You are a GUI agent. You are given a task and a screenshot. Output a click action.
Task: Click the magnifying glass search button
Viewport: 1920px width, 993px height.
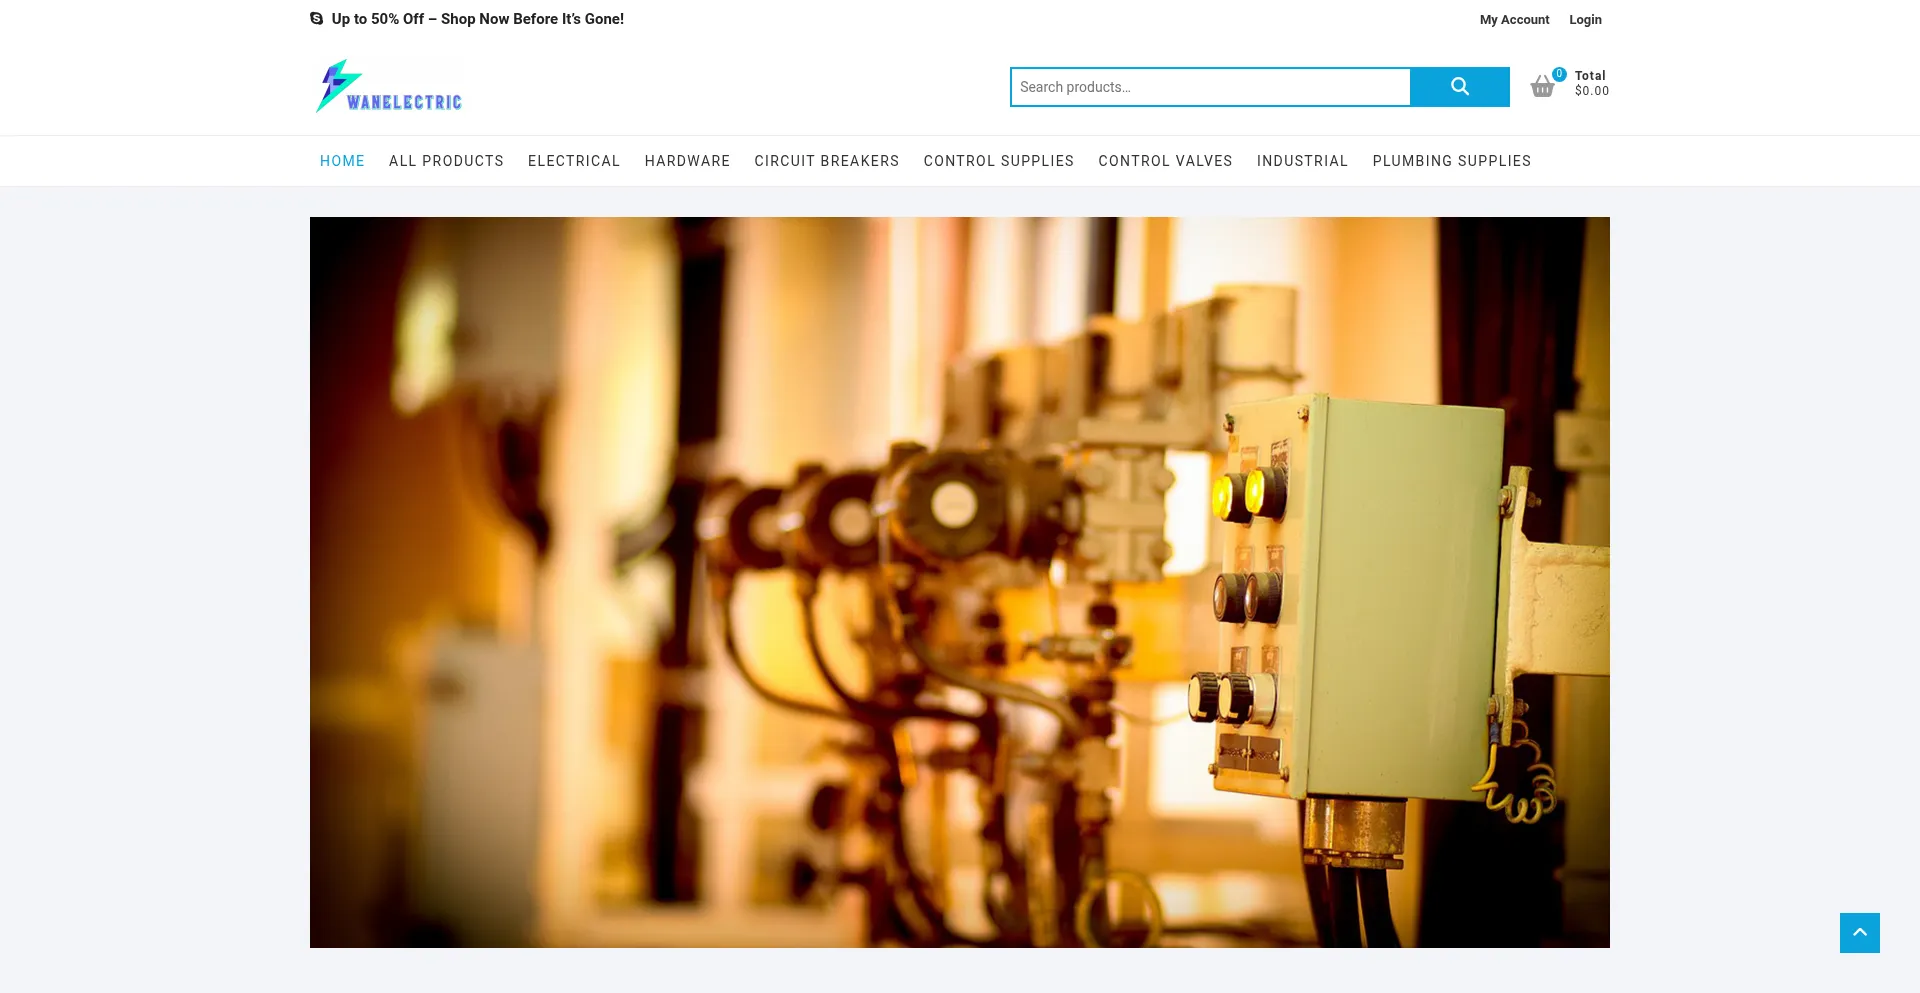(x=1459, y=87)
